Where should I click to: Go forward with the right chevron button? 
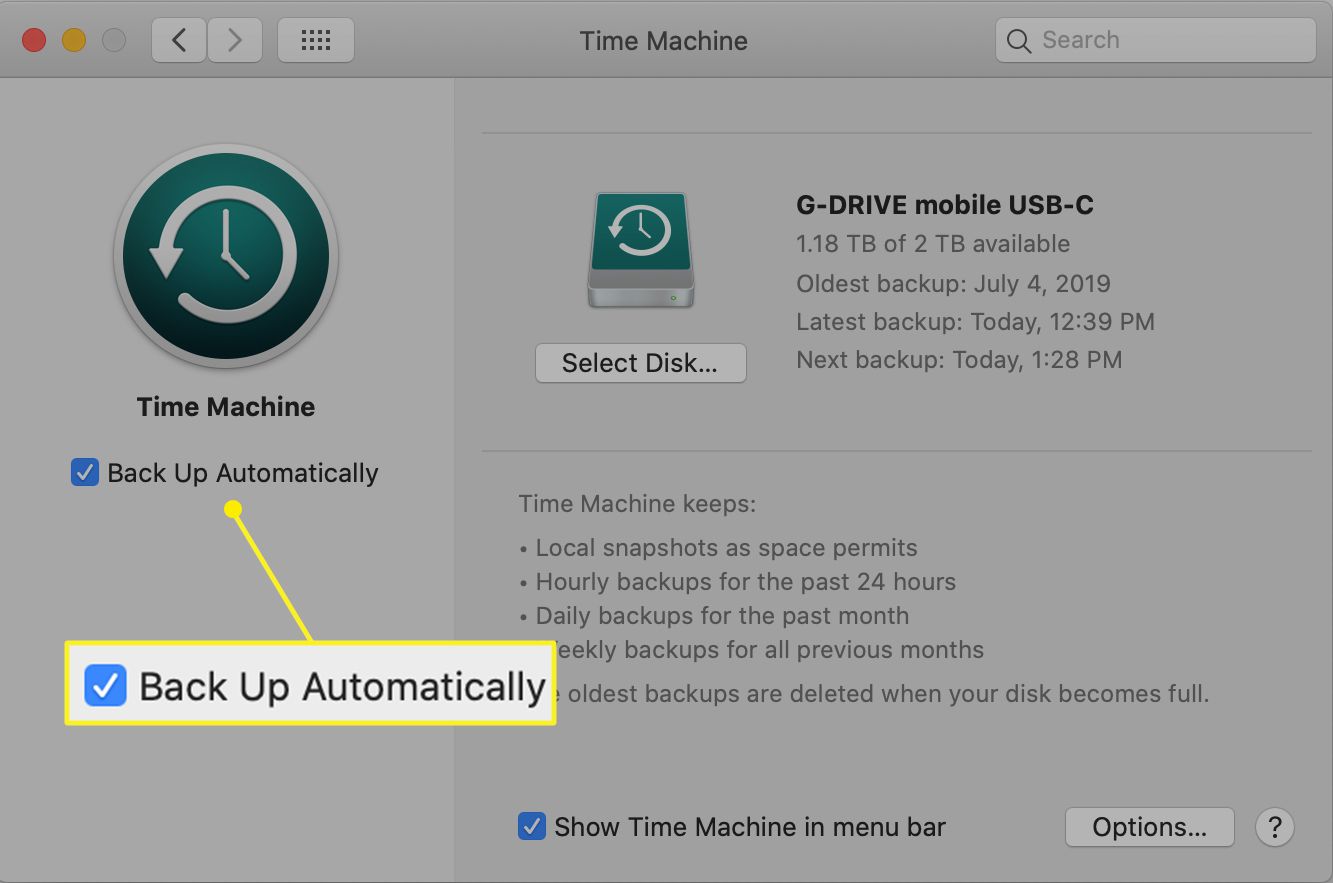[x=235, y=40]
